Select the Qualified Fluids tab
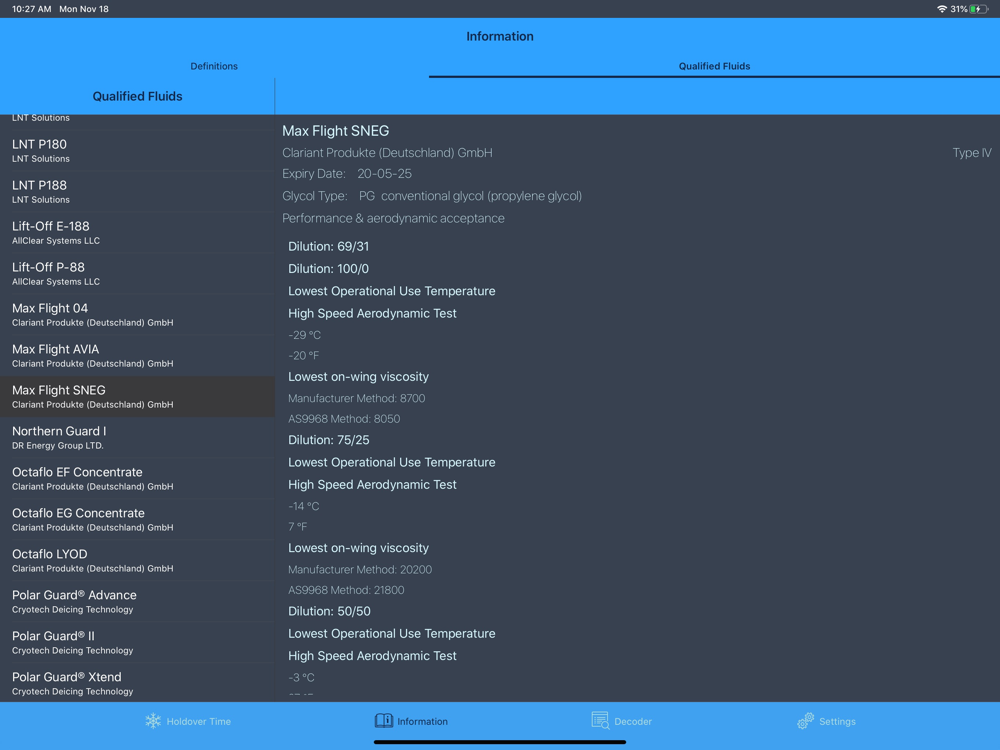This screenshot has width=1000, height=750. tap(714, 66)
